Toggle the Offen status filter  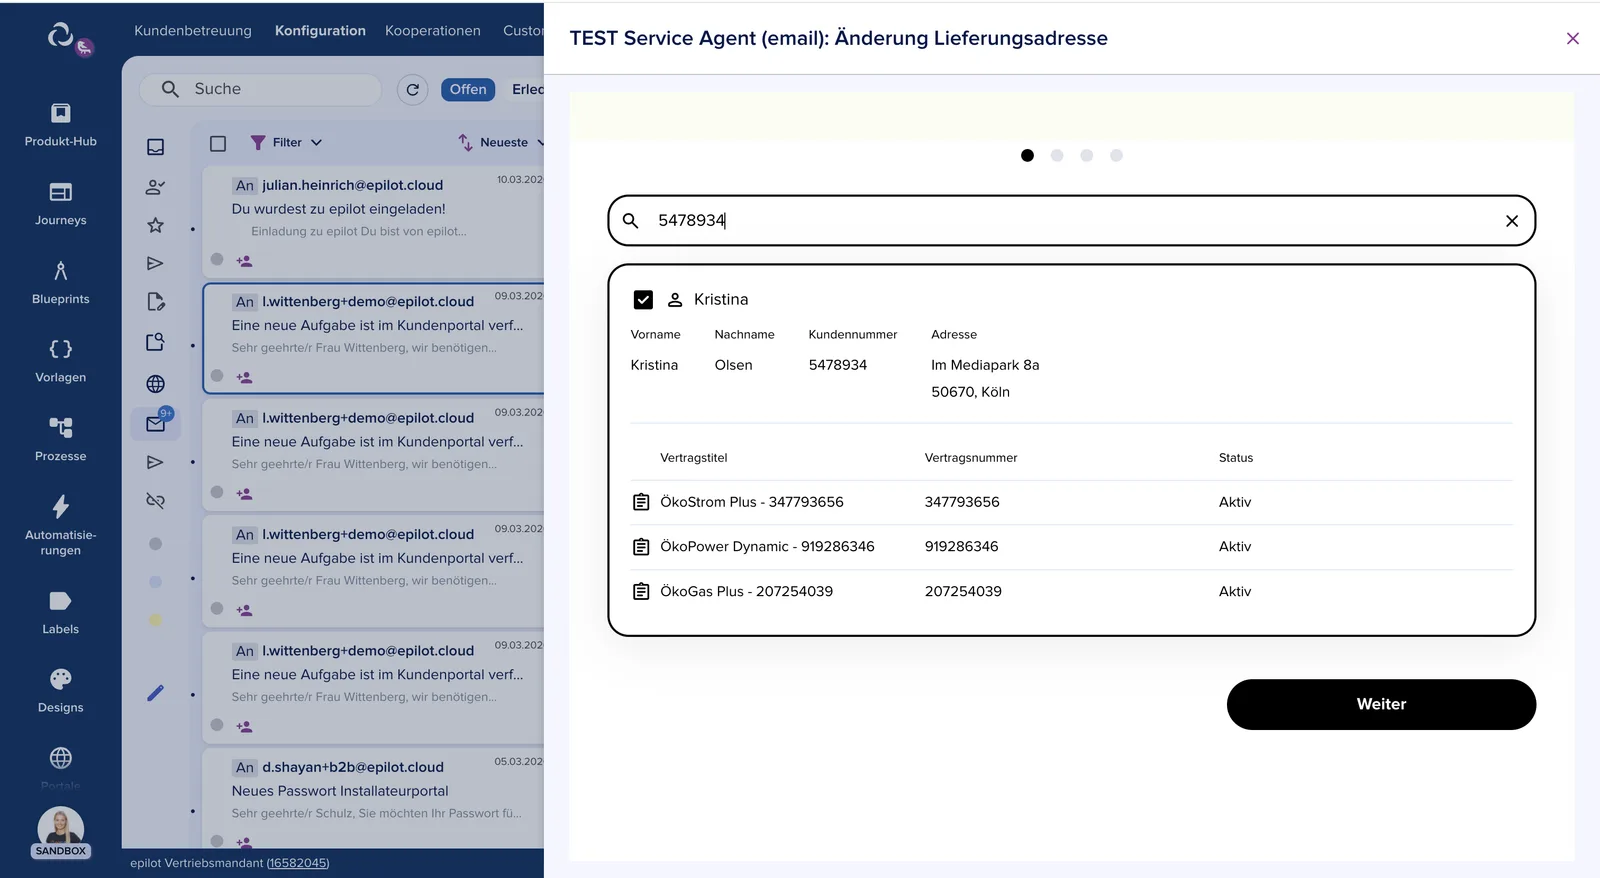(x=467, y=89)
